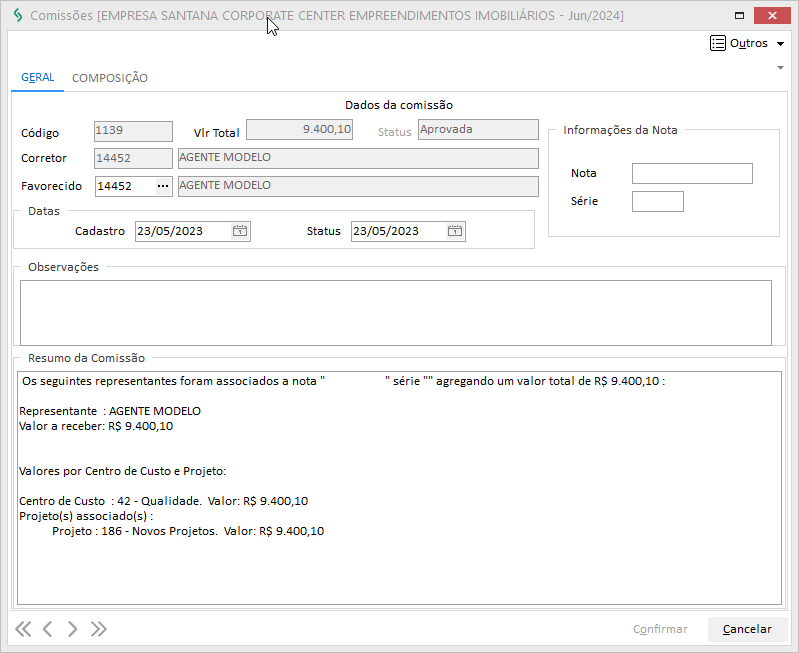799x653 pixels.
Task: Click the 'Dados da comissão' heading
Action: click(x=399, y=105)
